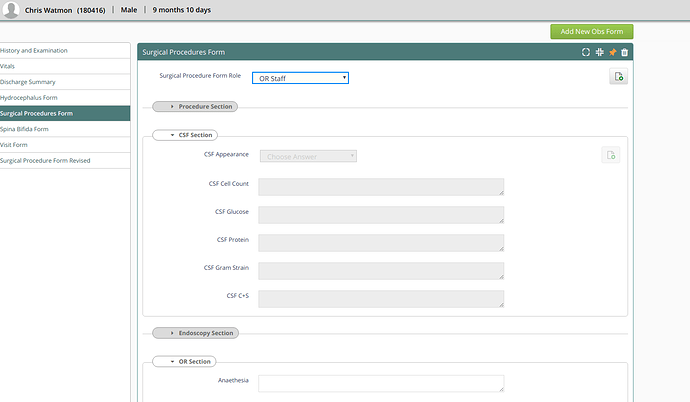The width and height of the screenshot is (690, 402).
Task: Expand the Endoscopy Section
Action: click(x=195, y=333)
